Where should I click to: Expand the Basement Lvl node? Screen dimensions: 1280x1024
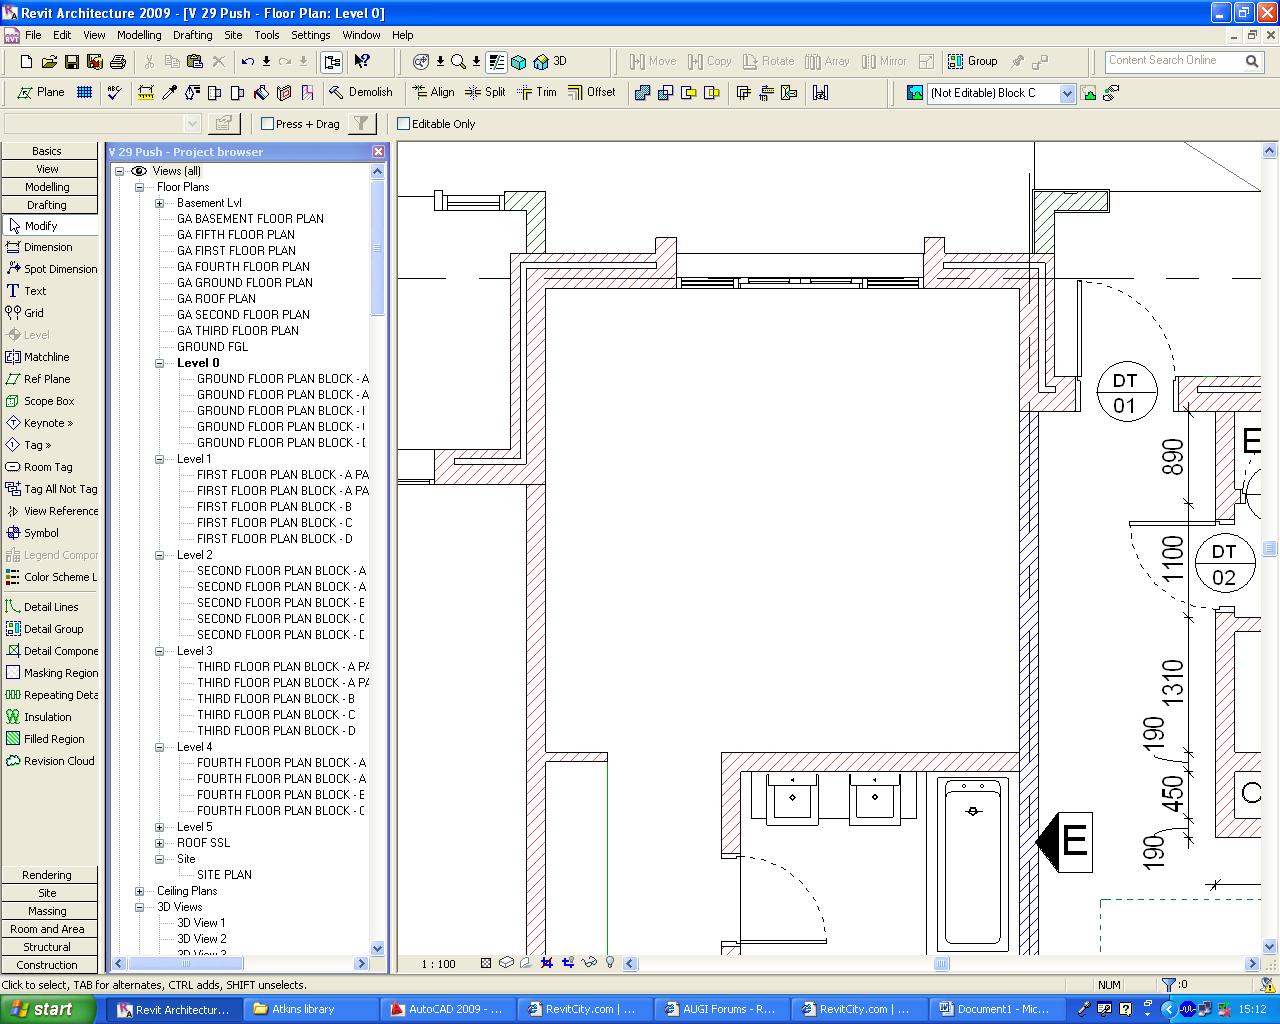(x=159, y=203)
